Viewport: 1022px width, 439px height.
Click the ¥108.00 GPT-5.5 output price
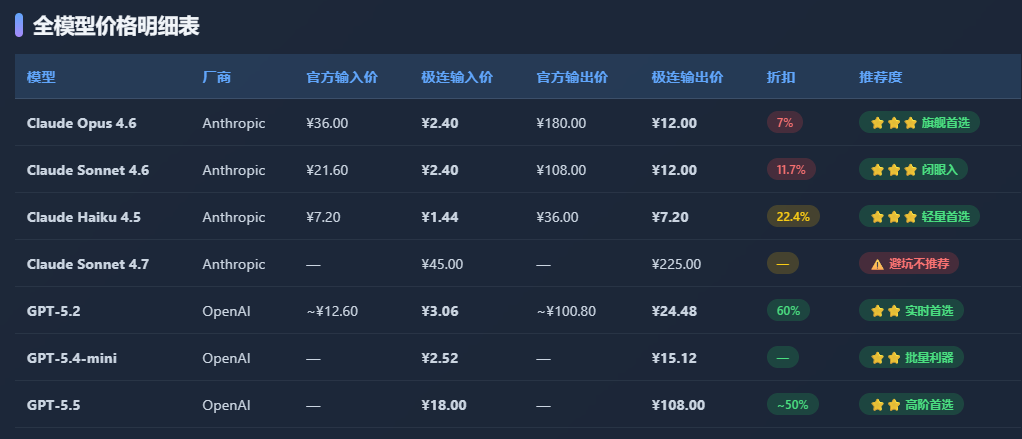pos(678,405)
